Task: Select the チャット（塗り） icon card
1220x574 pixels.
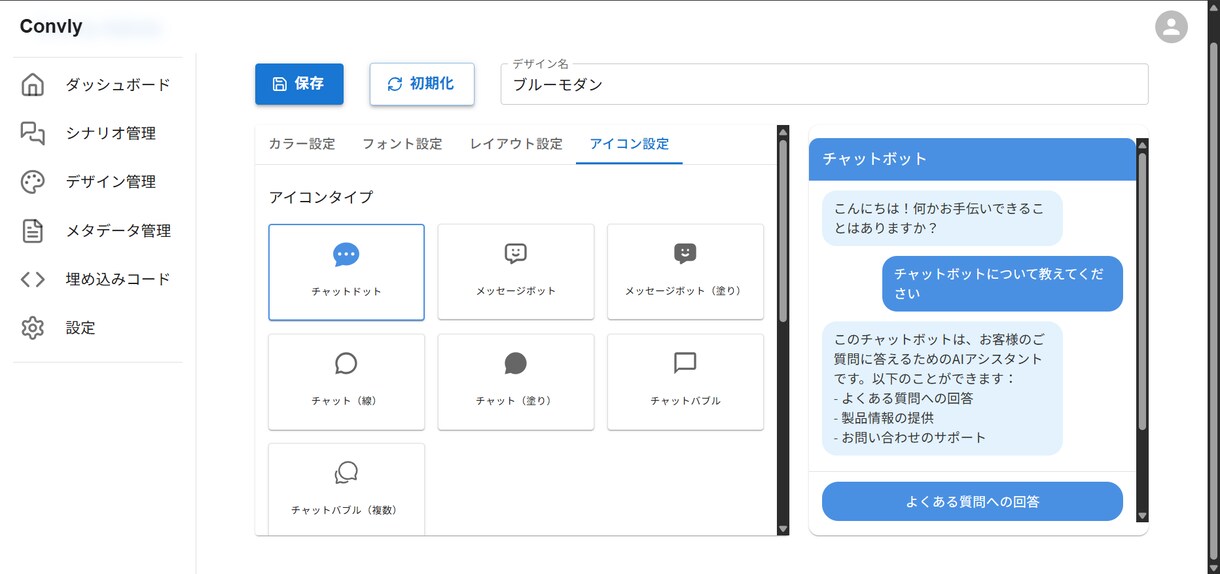Action: pyautogui.click(x=516, y=382)
